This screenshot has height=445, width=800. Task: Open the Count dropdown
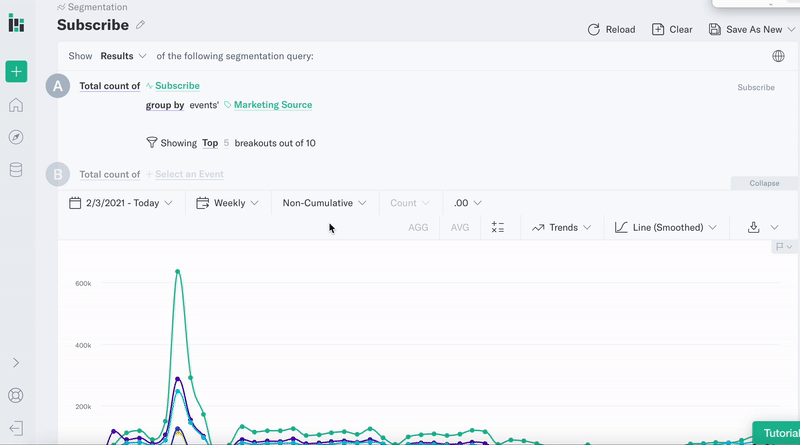pos(410,203)
